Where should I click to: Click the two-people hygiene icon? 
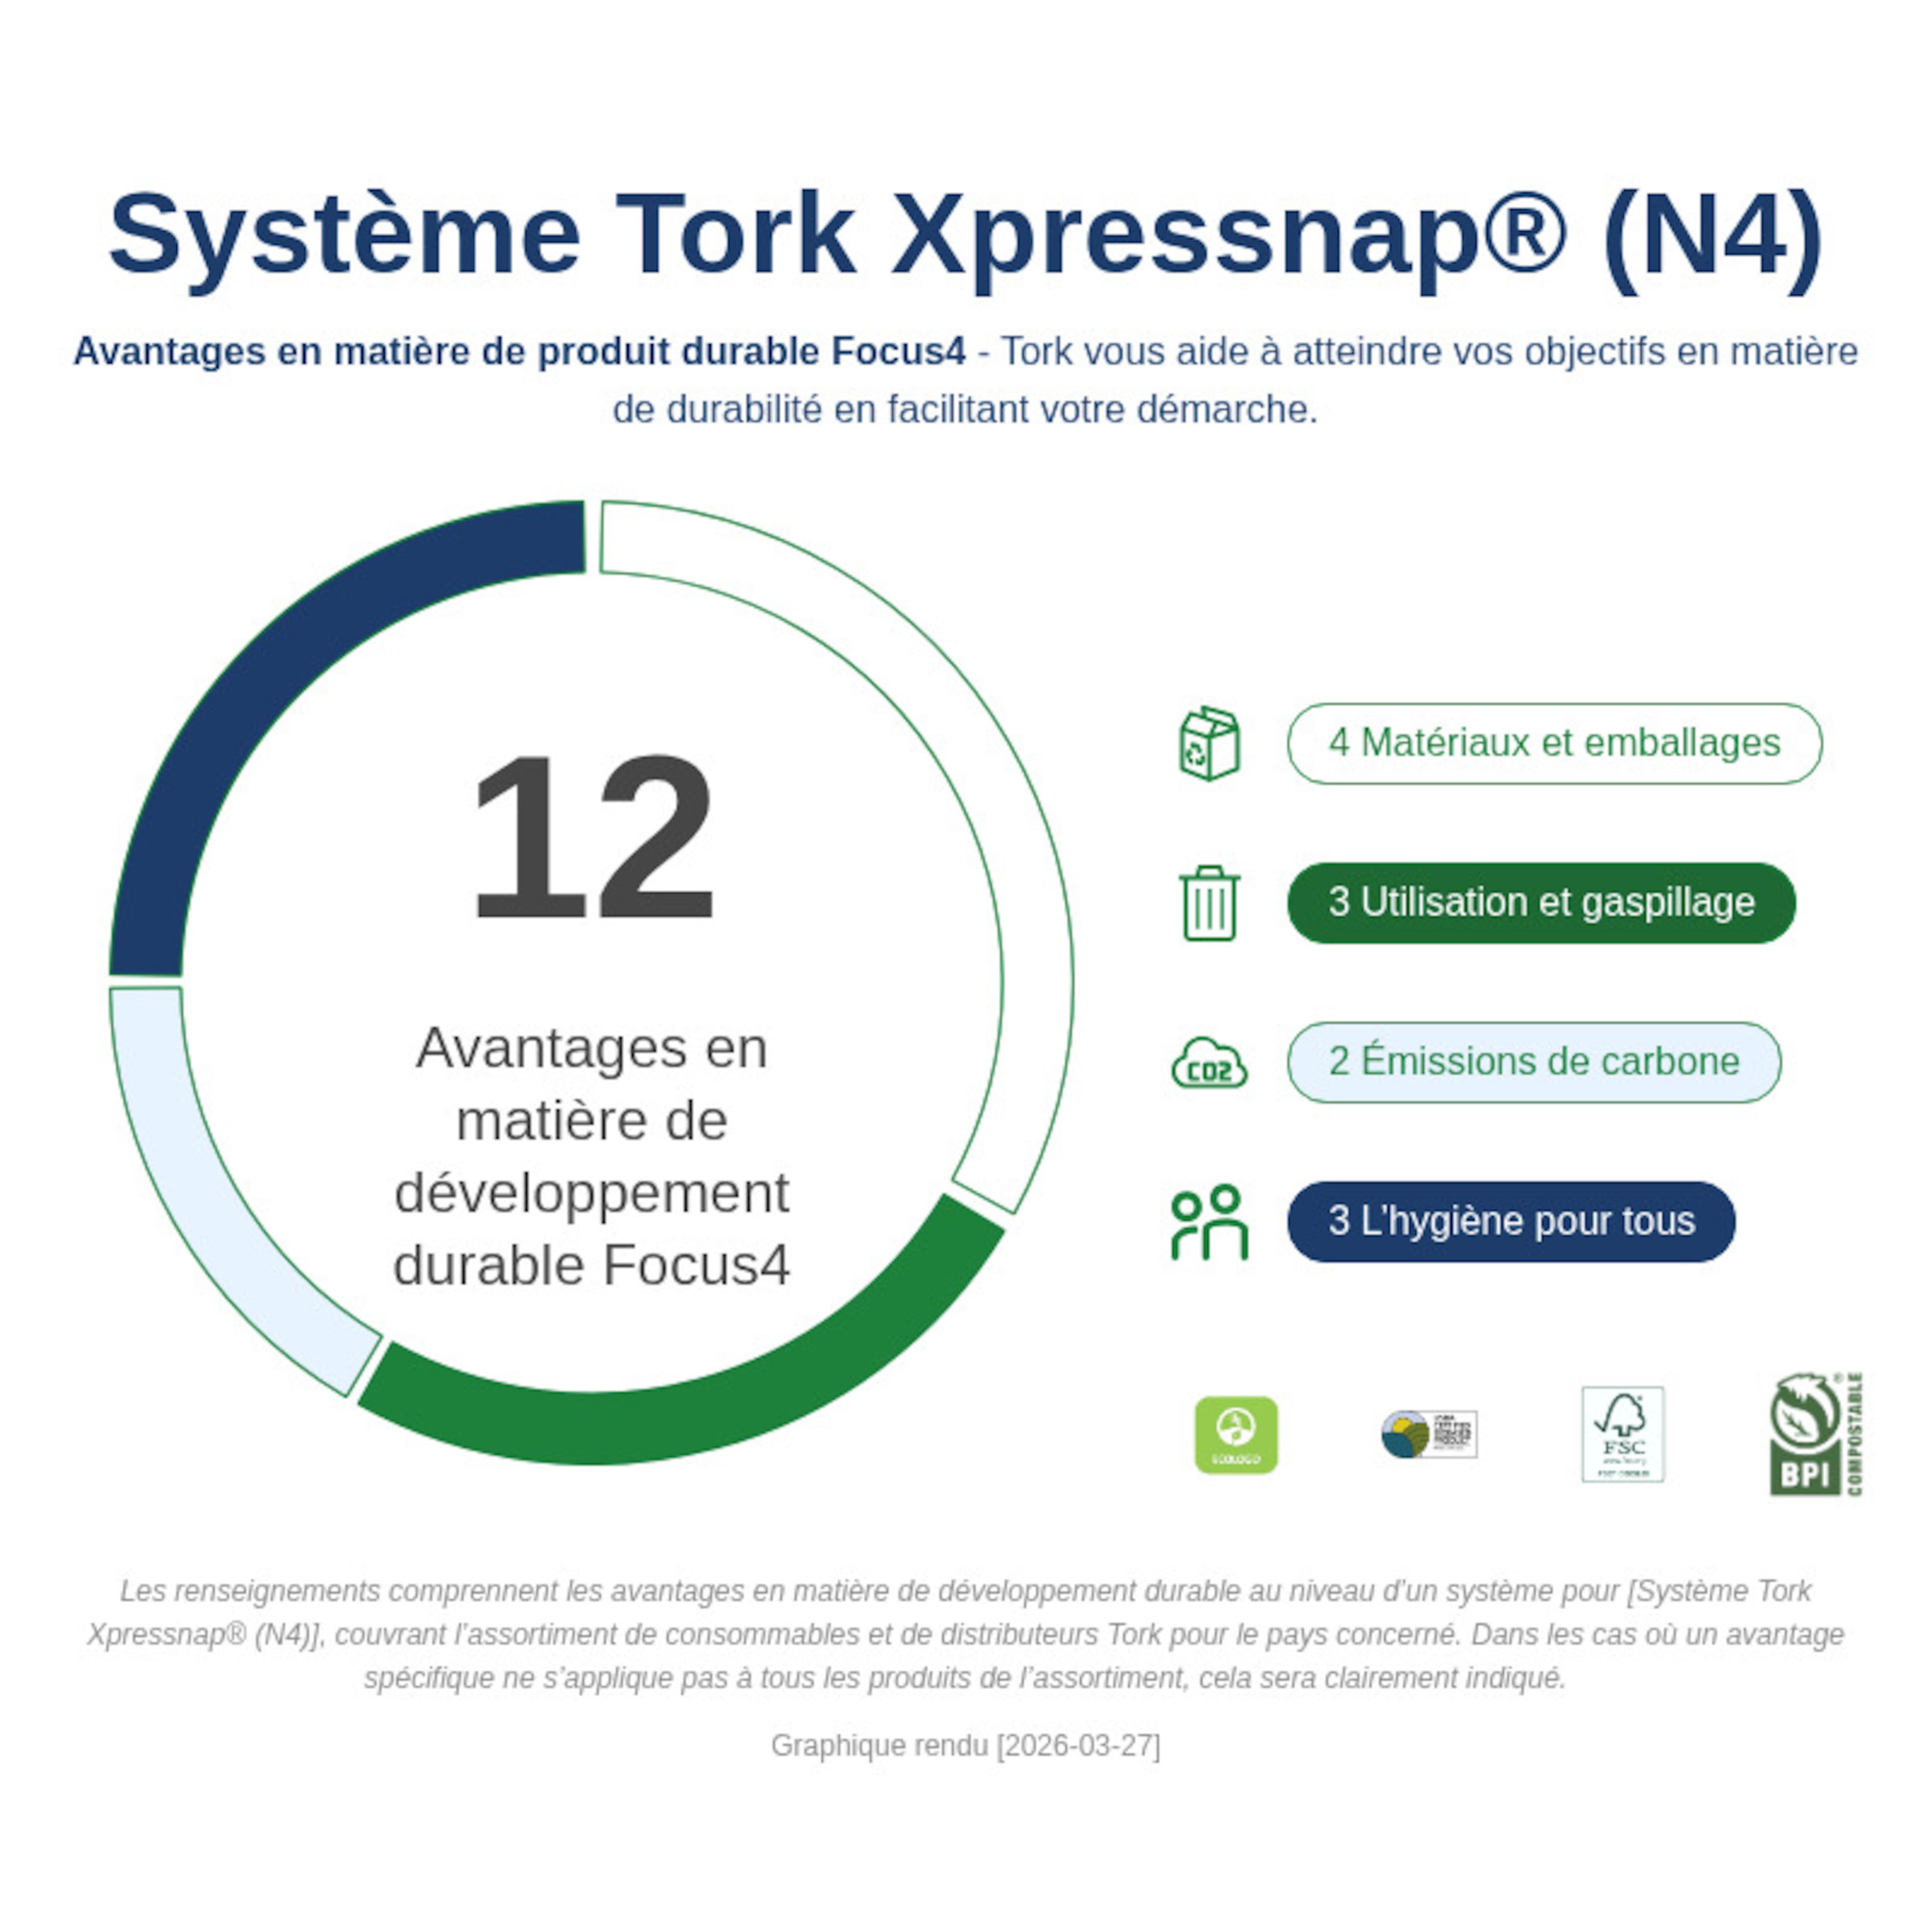[x=1210, y=1222]
